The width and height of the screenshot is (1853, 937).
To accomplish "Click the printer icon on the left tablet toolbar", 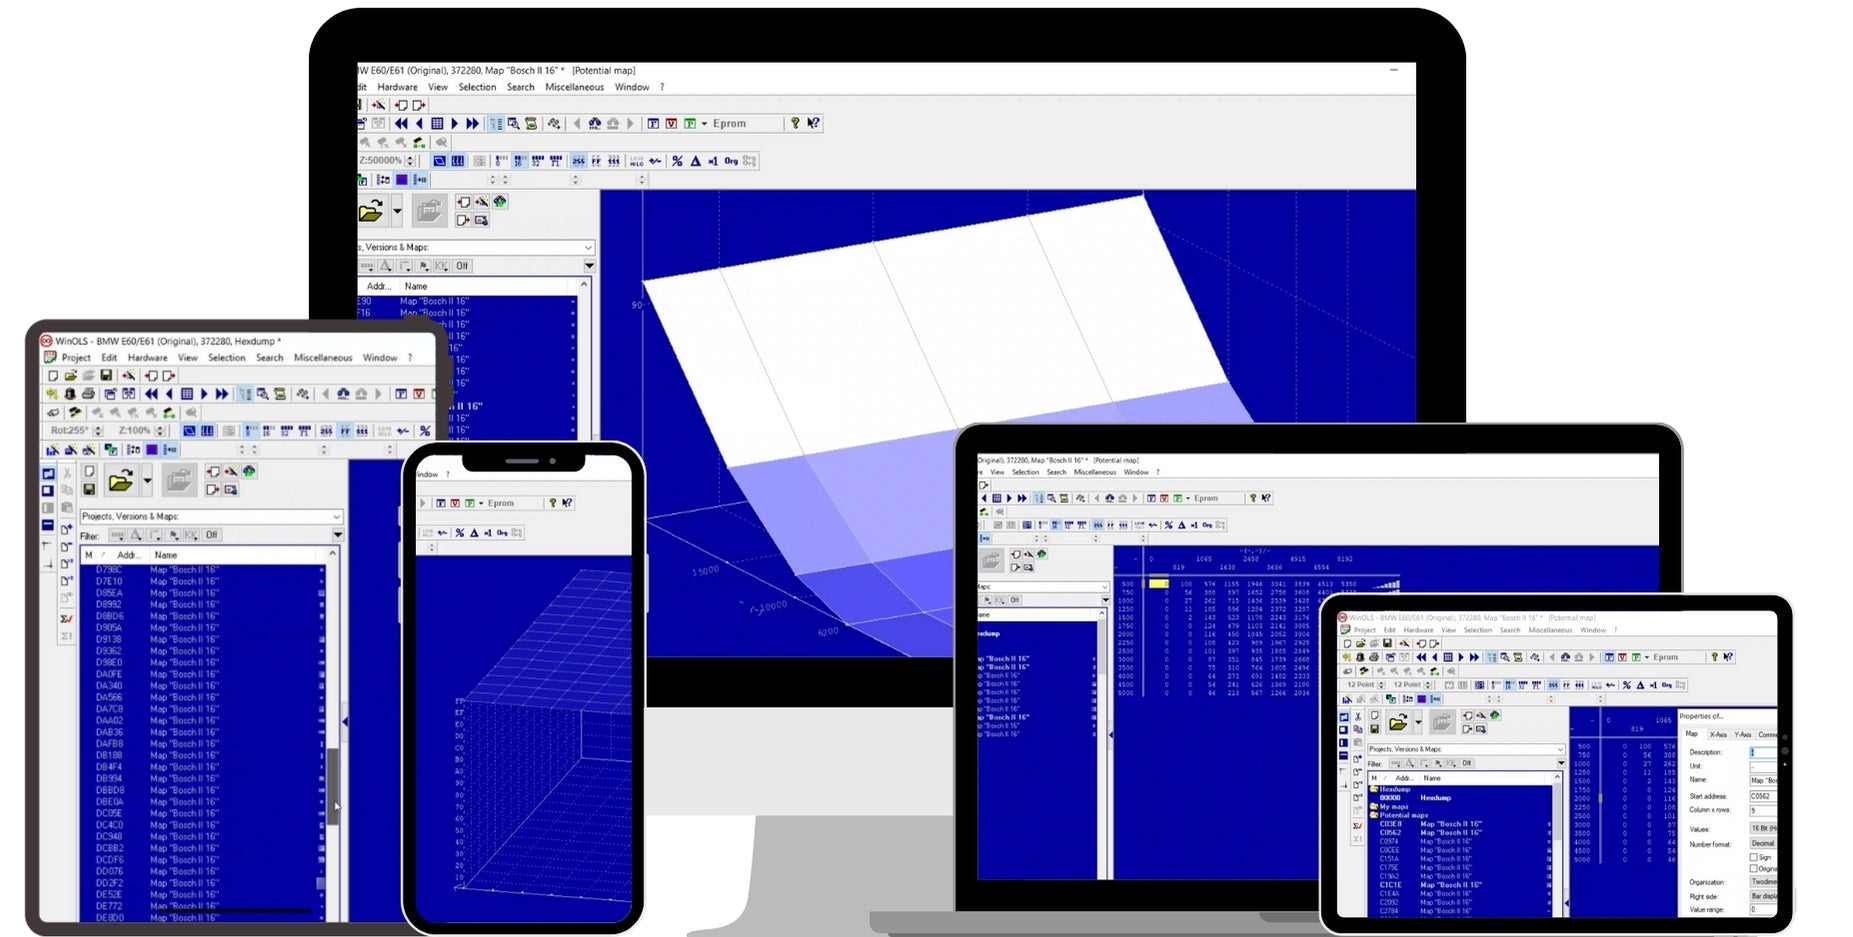I will tap(88, 394).
